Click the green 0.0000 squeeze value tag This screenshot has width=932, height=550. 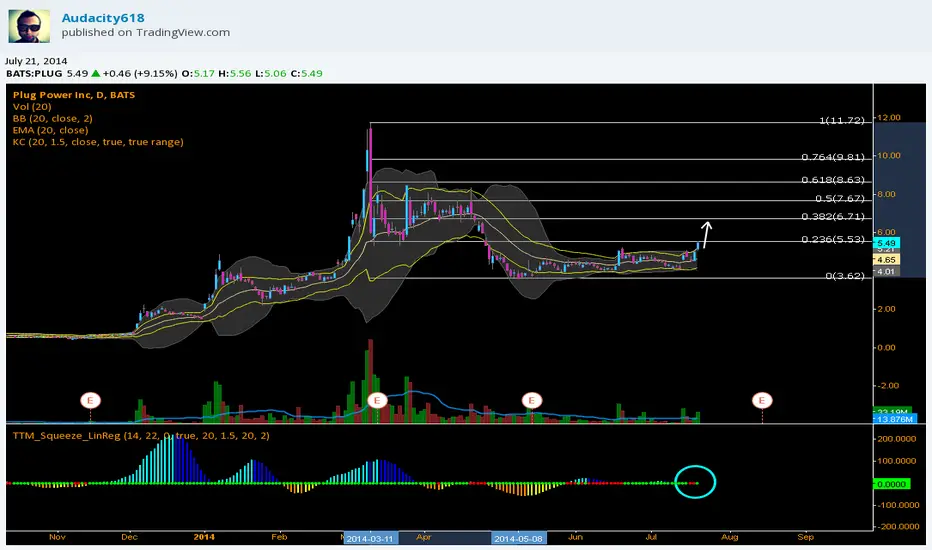892,484
